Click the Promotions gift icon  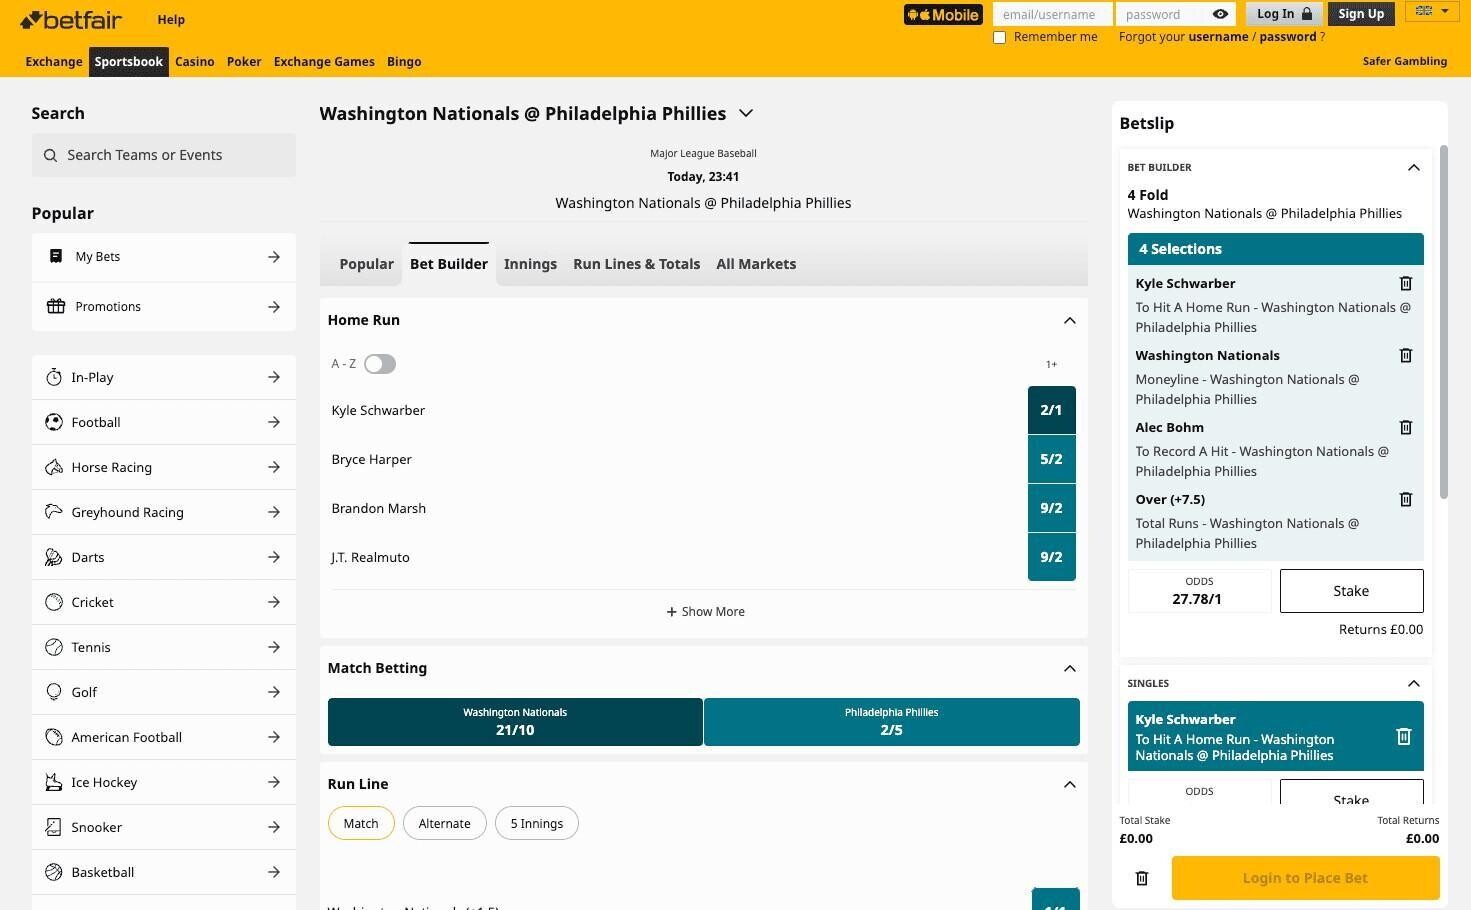click(56, 306)
